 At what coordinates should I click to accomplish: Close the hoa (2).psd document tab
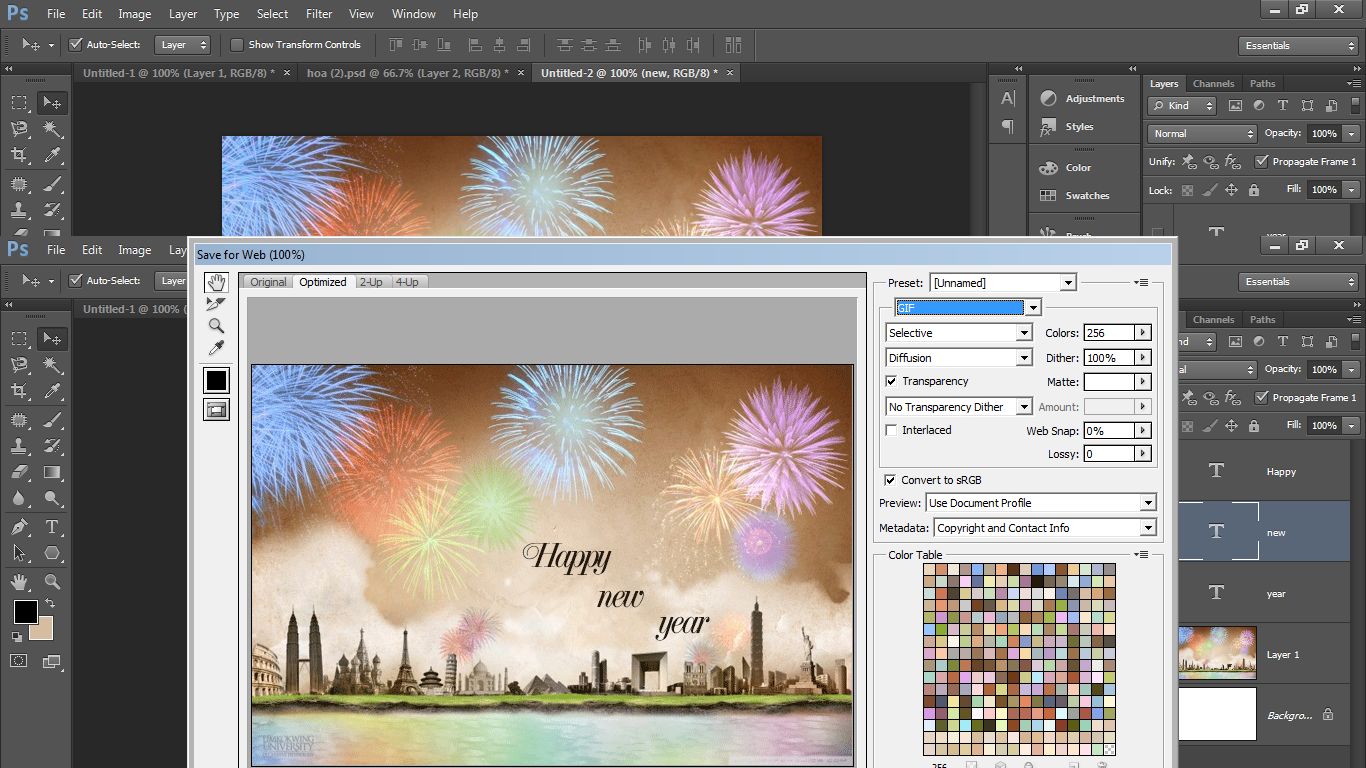[x=520, y=73]
